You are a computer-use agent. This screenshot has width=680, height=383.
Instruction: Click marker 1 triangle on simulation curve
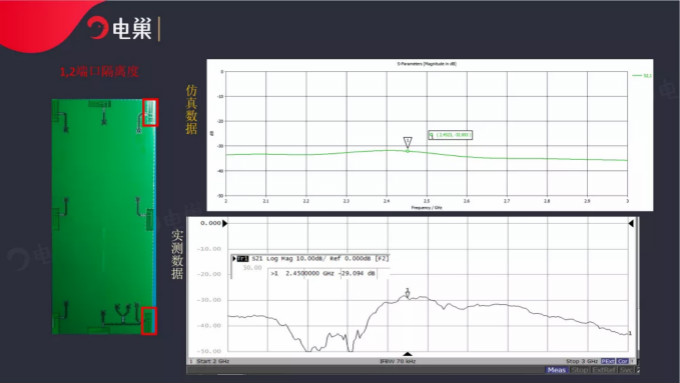[x=408, y=142]
